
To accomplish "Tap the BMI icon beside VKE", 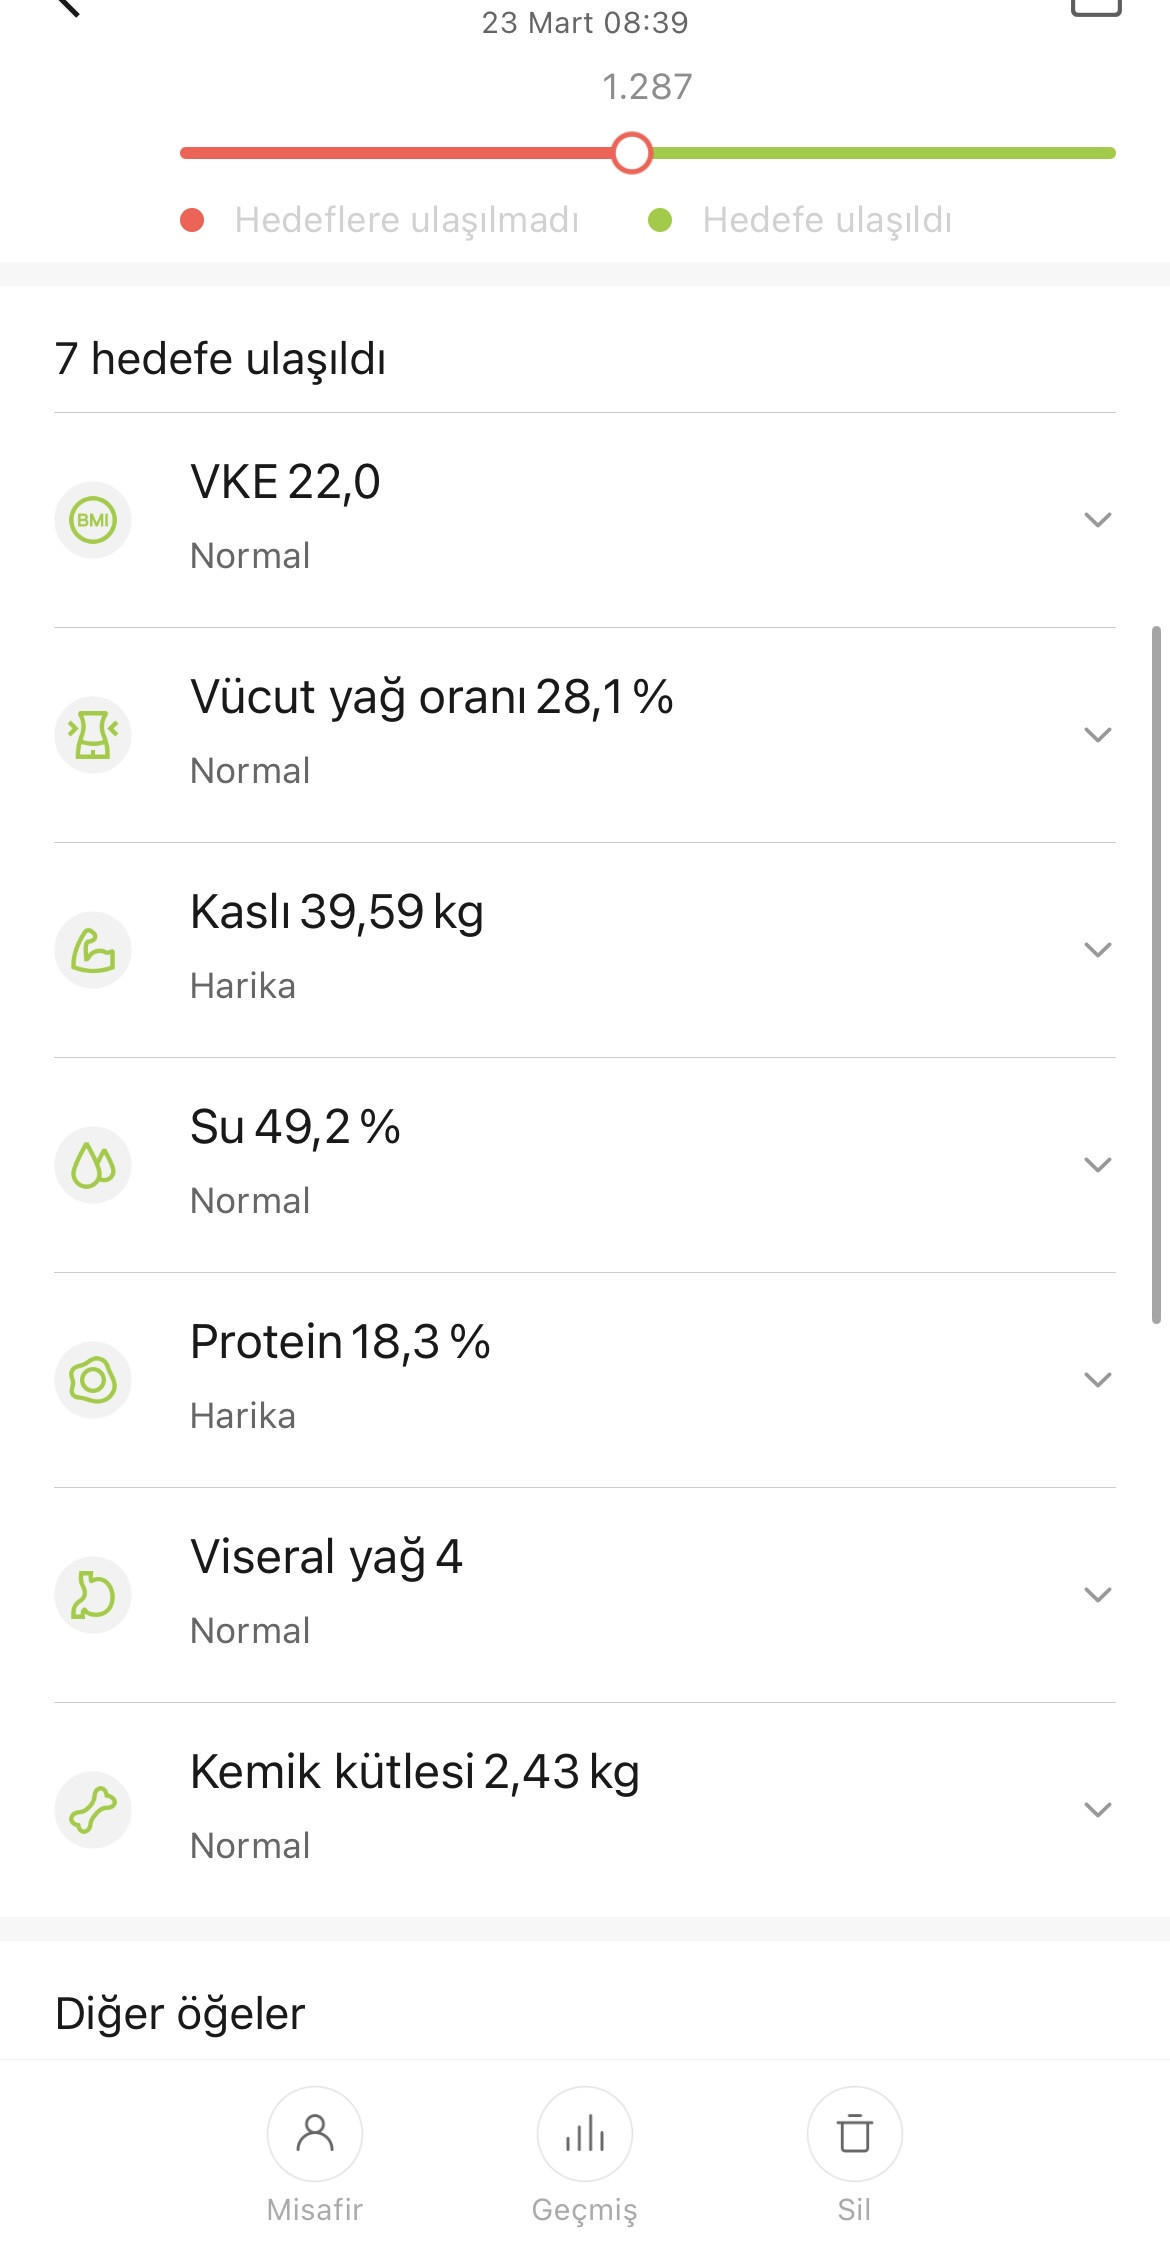I will pyautogui.click(x=93, y=520).
